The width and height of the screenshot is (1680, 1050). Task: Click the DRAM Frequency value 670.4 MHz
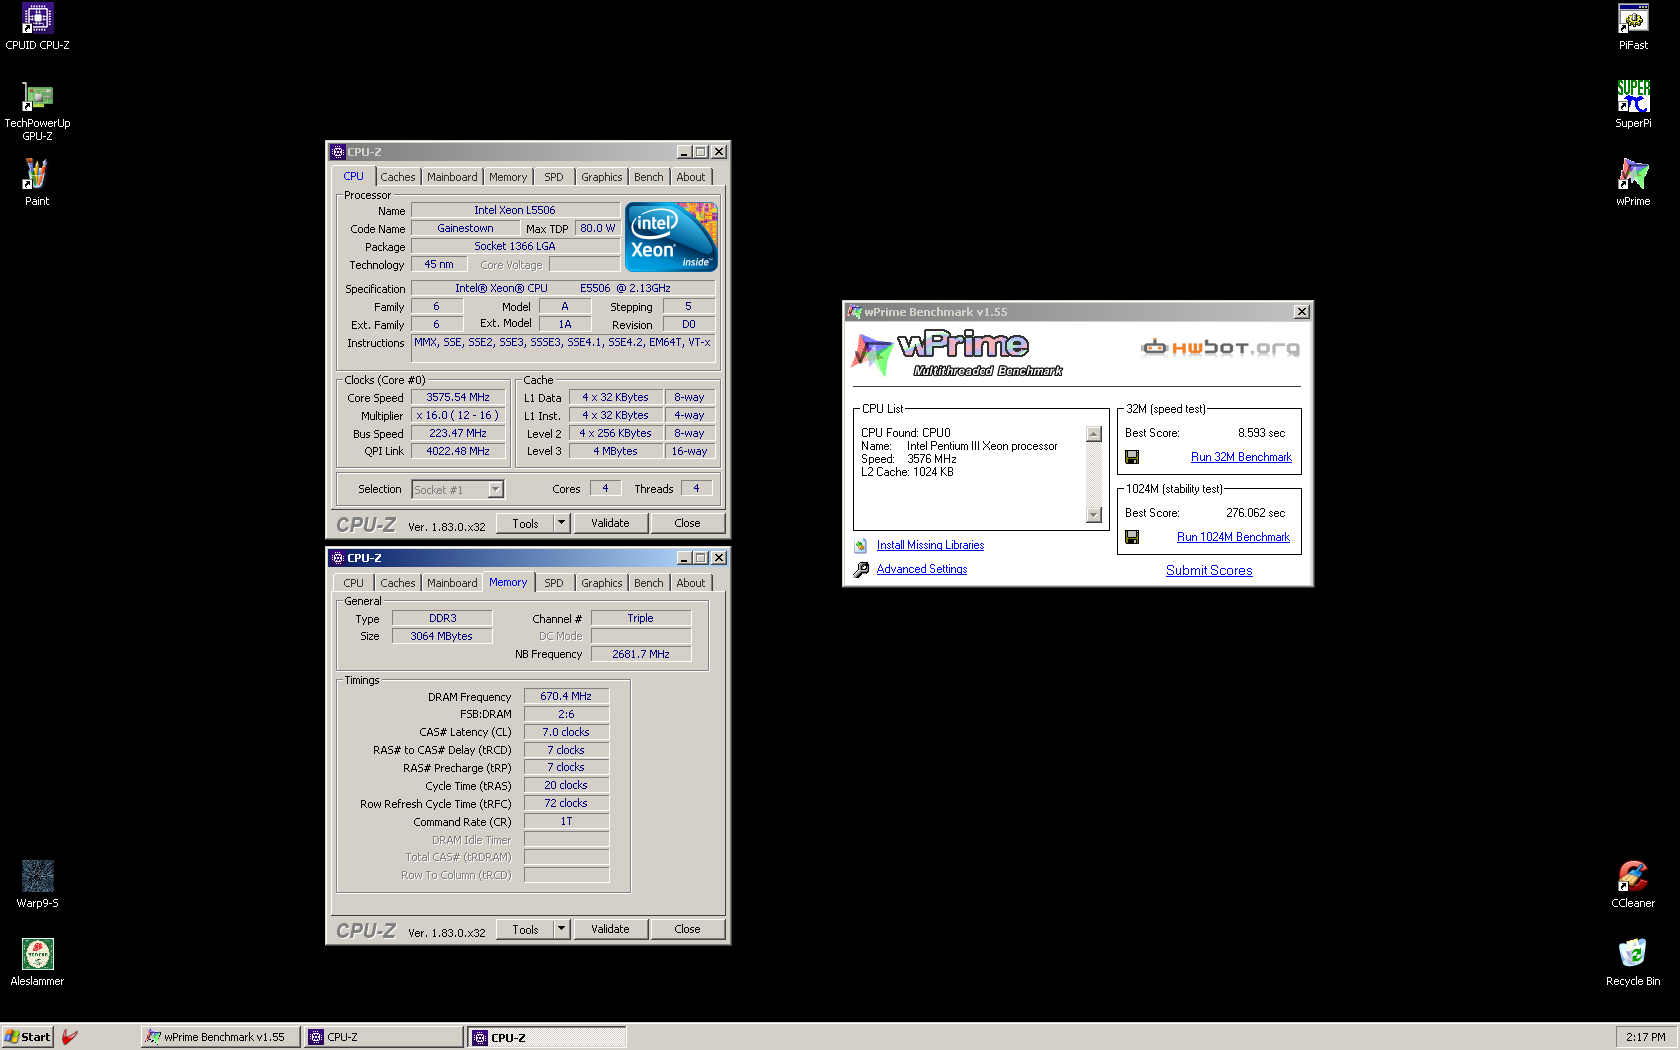(x=566, y=696)
